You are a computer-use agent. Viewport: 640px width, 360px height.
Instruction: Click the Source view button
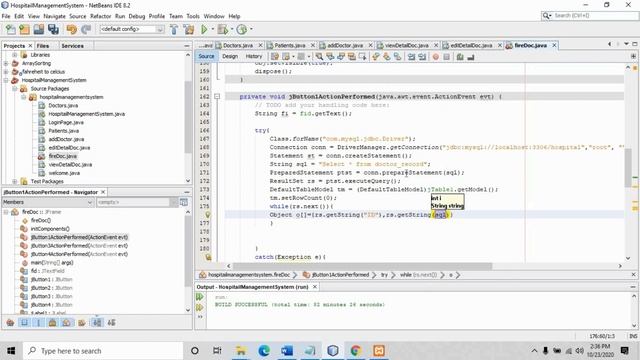[206, 56]
